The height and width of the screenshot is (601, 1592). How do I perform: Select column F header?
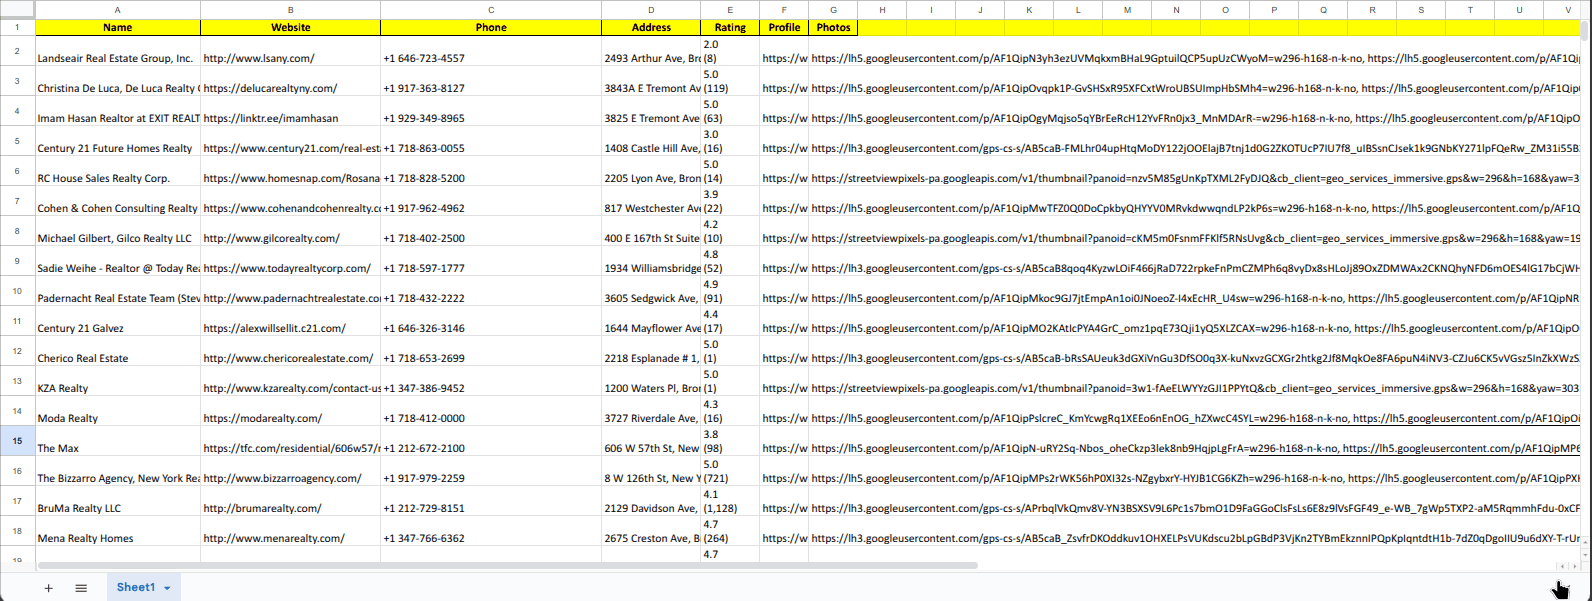(784, 10)
